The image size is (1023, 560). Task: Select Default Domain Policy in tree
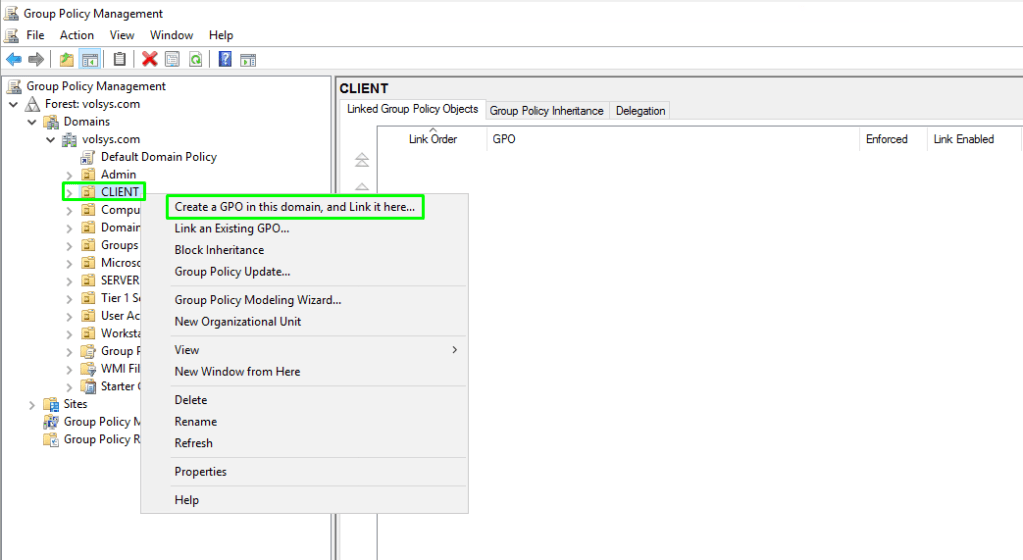click(158, 157)
